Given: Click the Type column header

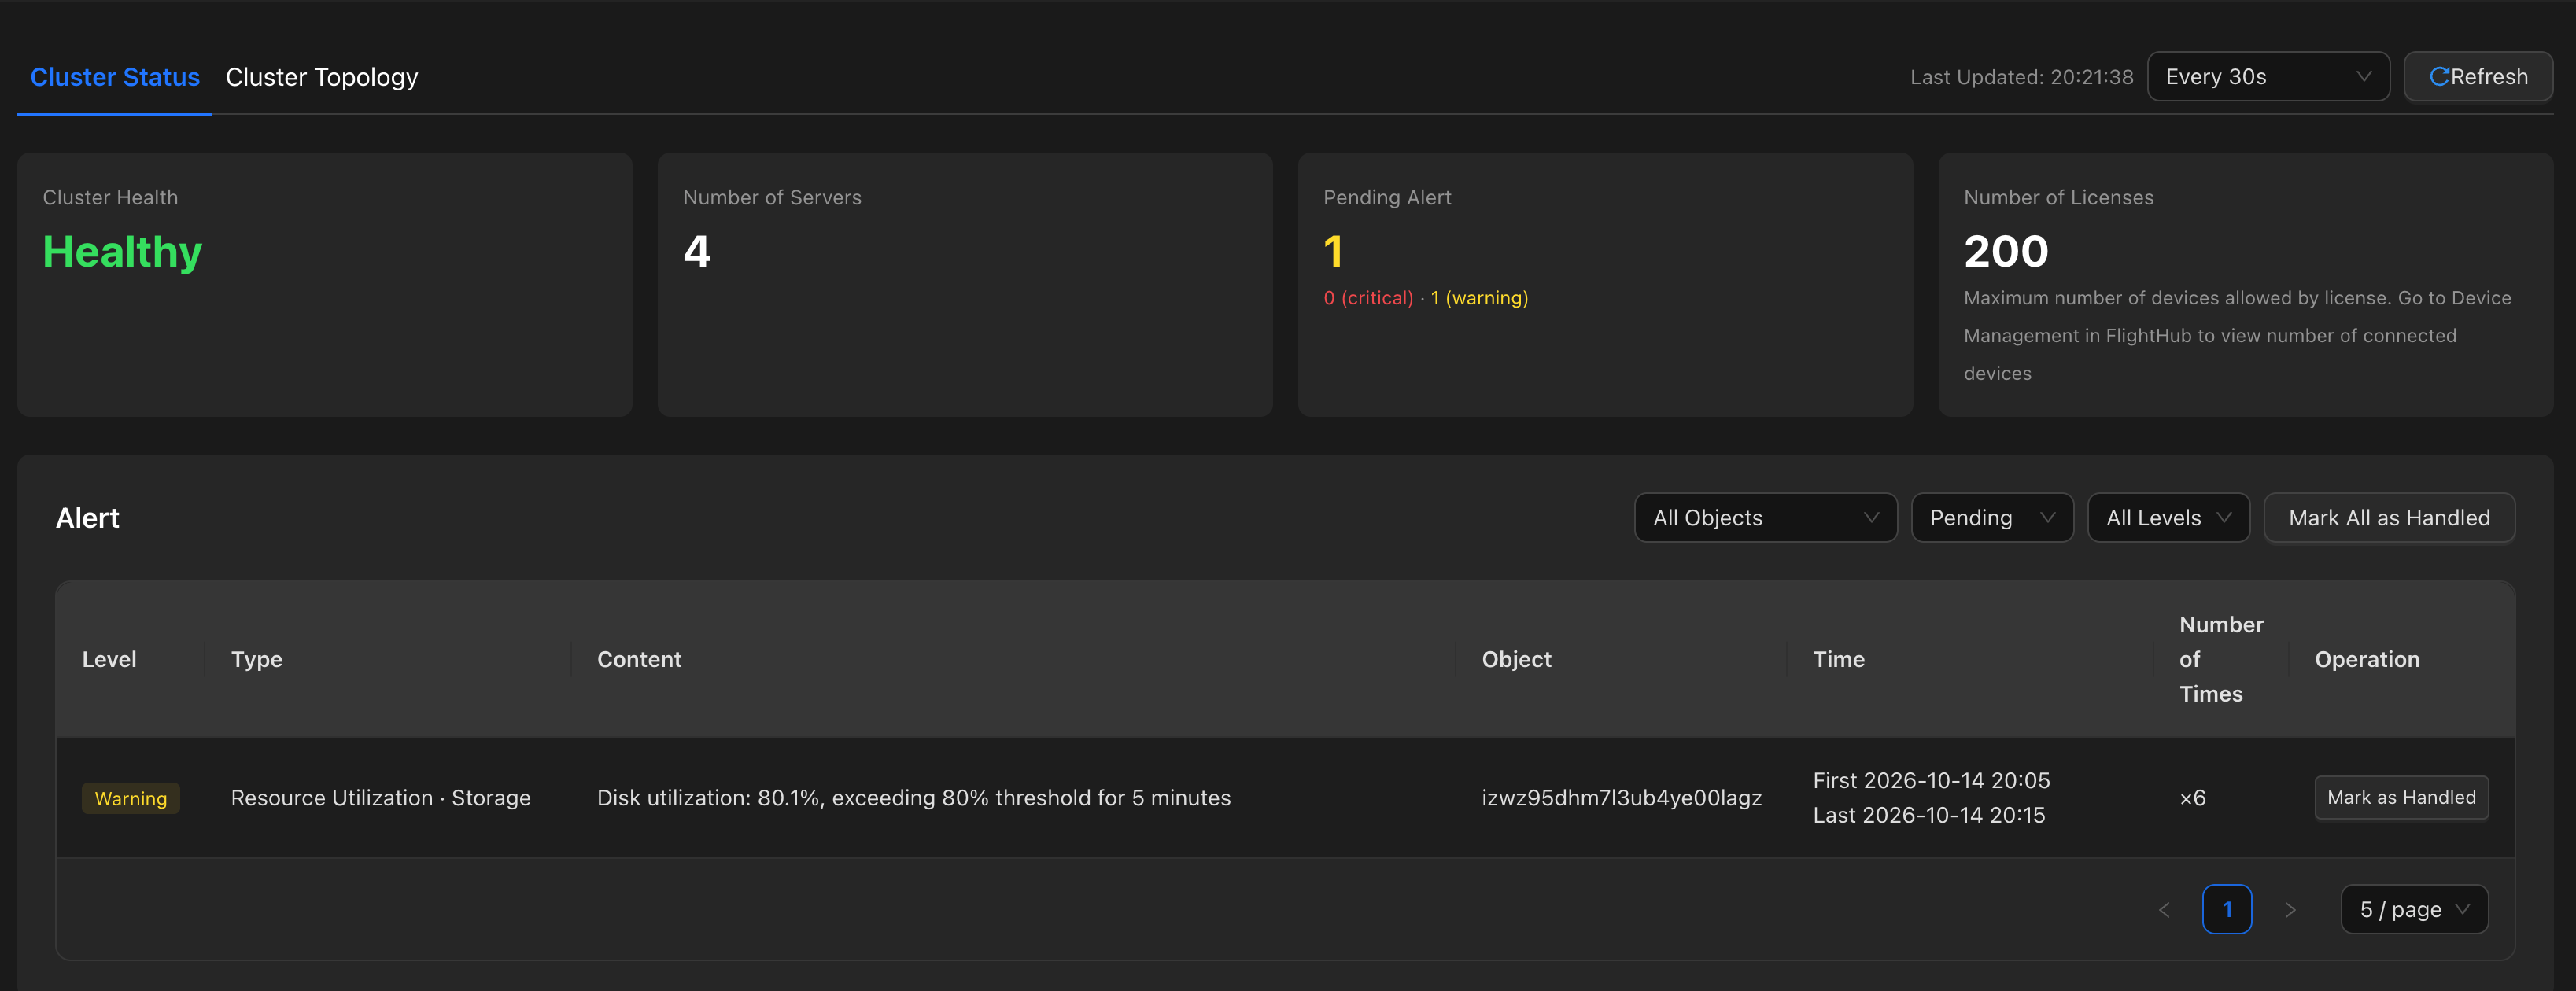Looking at the screenshot, I should (x=257, y=659).
